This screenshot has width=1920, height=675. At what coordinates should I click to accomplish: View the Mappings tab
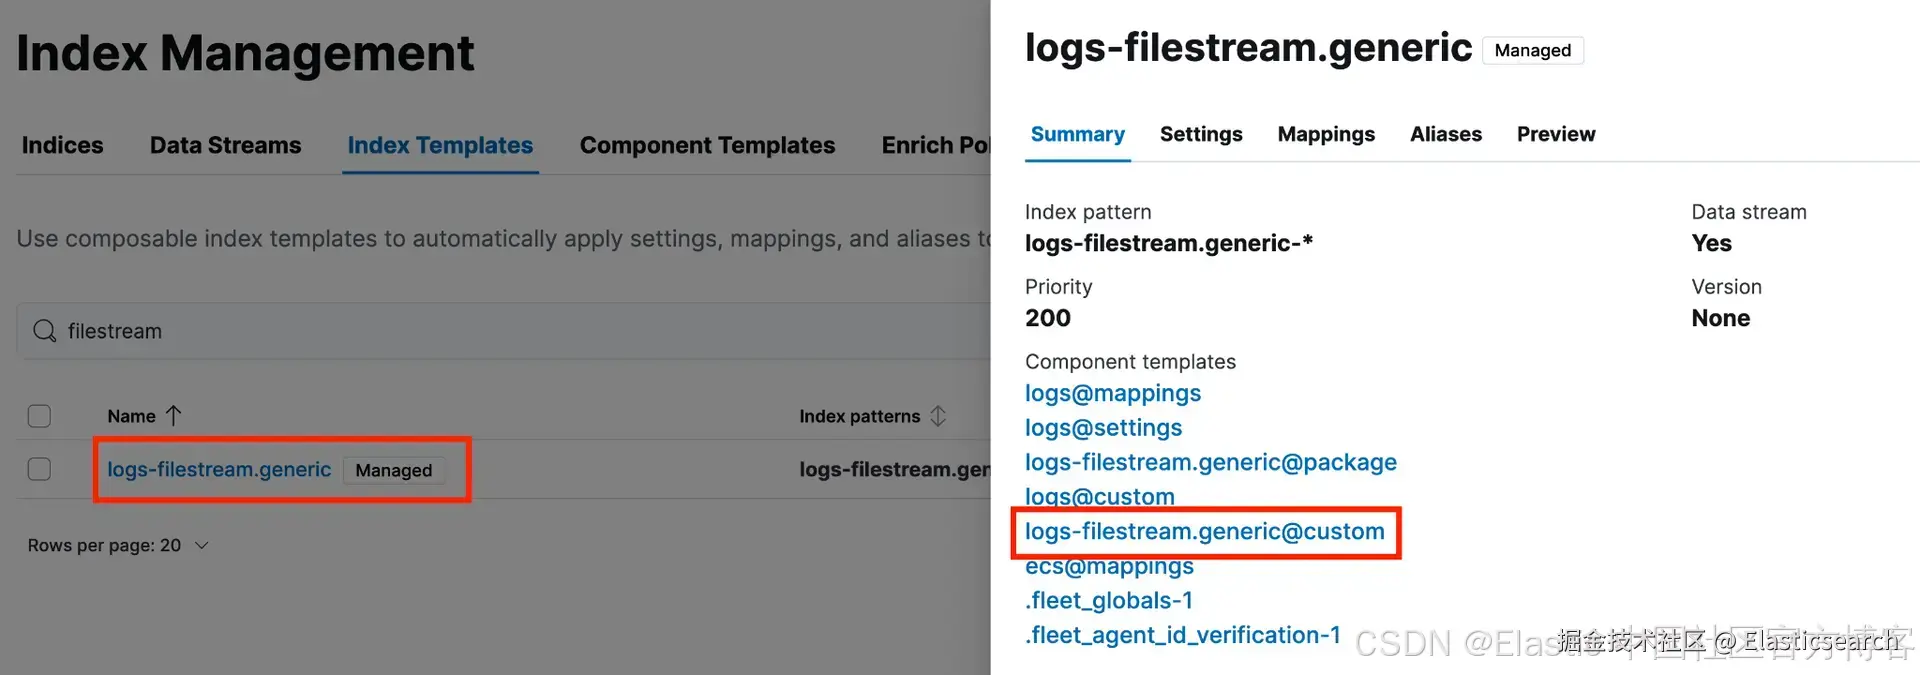tap(1326, 134)
